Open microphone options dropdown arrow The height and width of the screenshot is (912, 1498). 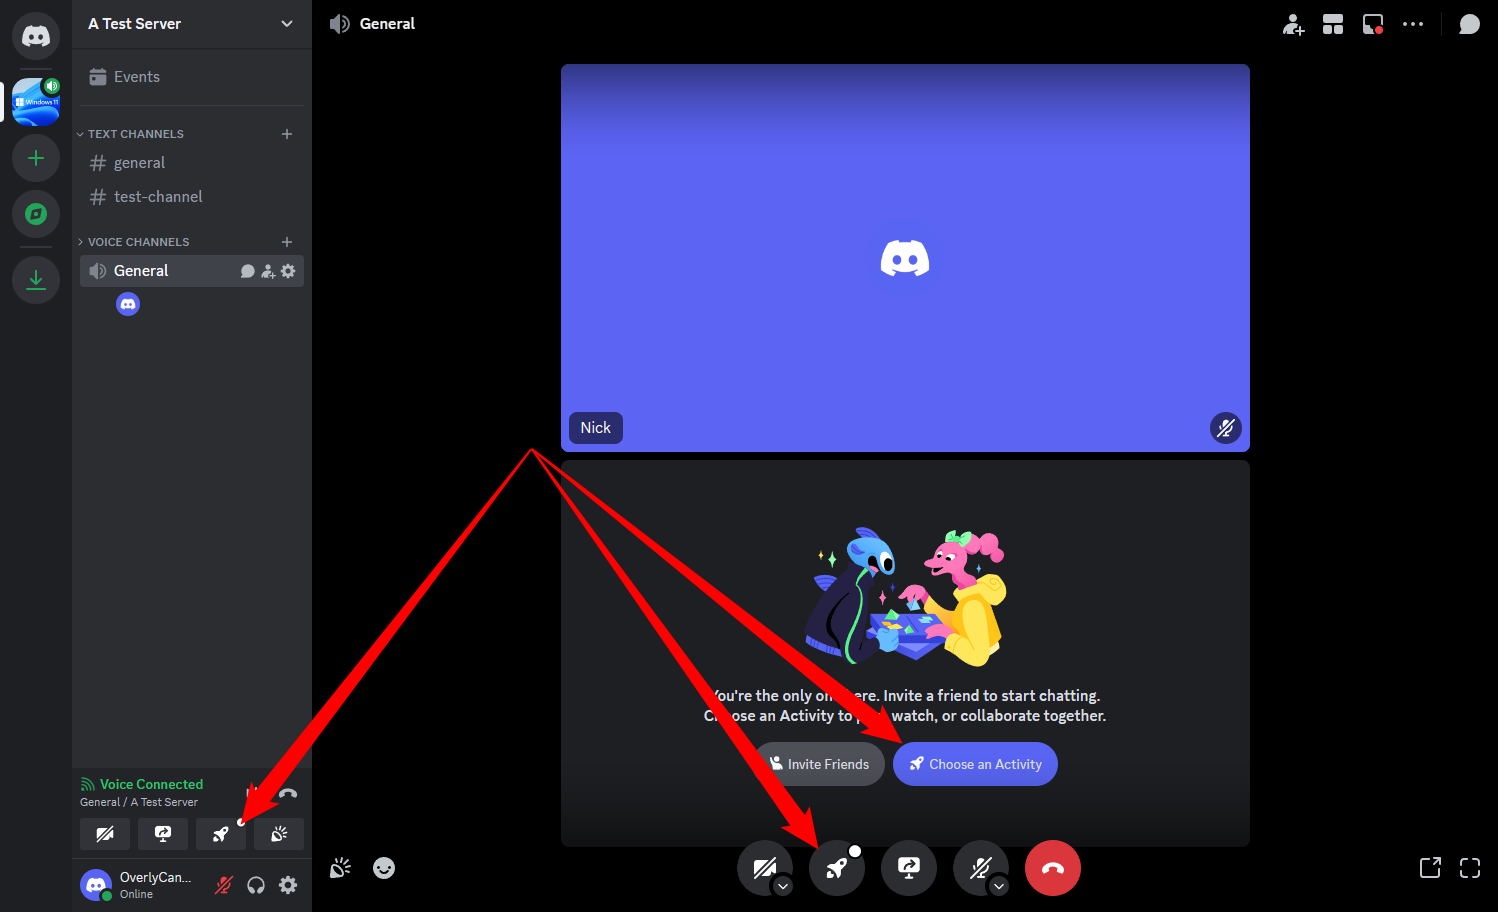(999, 886)
